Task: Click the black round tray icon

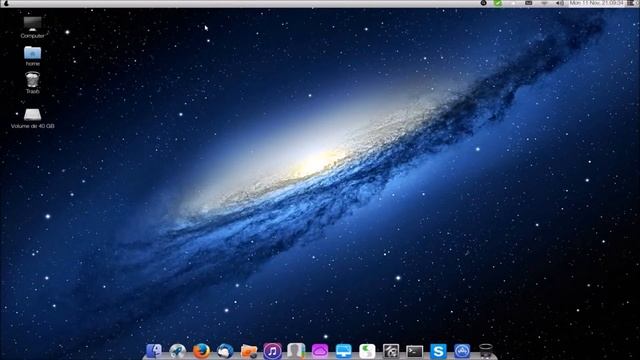Action: [484, 3]
